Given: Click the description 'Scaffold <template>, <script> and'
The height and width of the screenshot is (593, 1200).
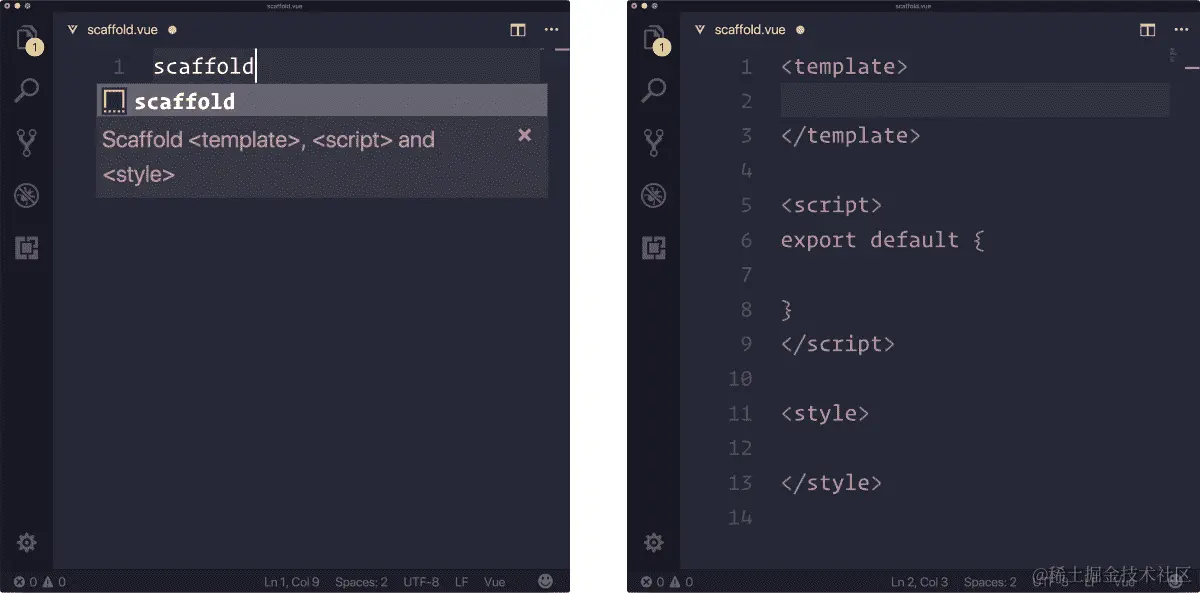Looking at the screenshot, I should [268, 140].
